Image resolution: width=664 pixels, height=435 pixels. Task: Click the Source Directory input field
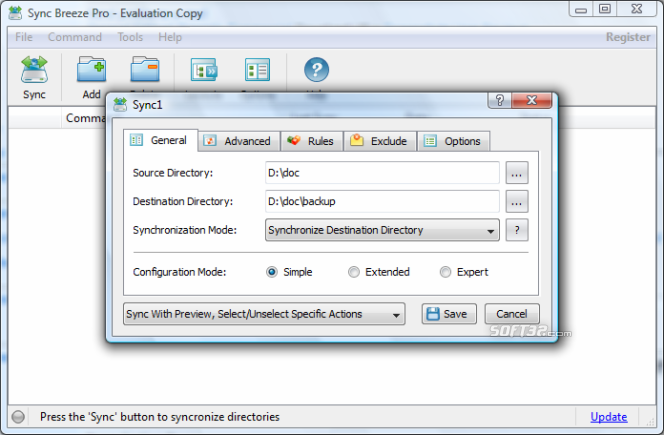tap(382, 173)
